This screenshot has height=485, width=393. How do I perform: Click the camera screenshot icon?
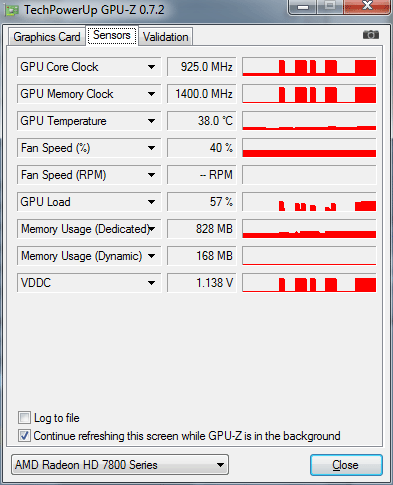pos(371,35)
